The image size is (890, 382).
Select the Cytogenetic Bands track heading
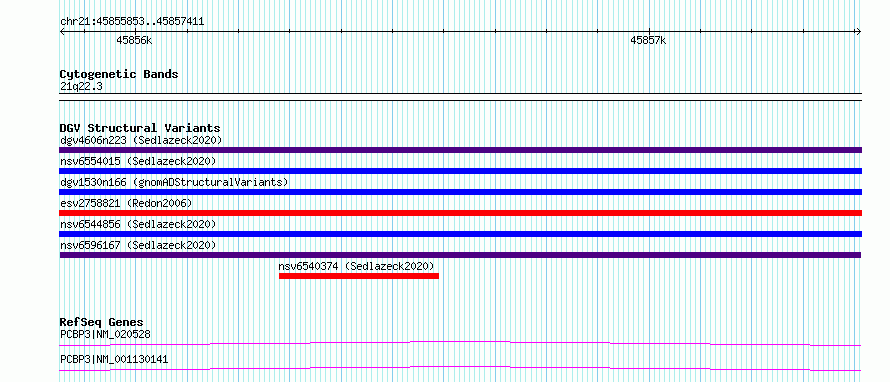click(119, 74)
